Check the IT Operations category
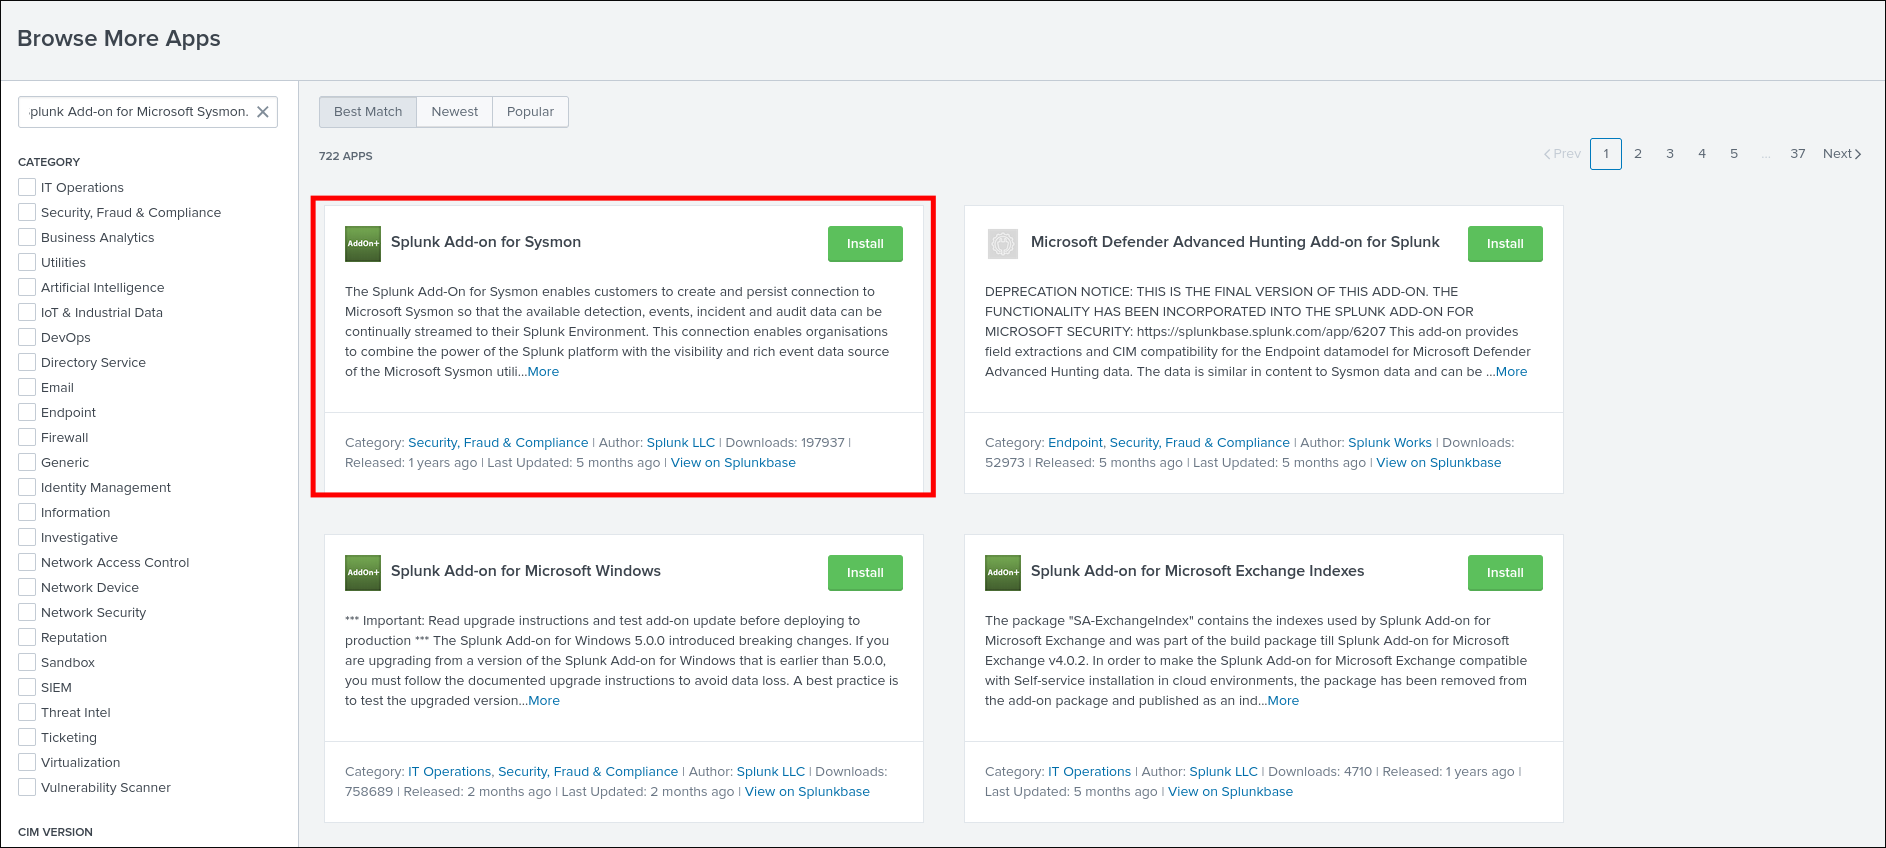Viewport: 1886px width, 848px height. tap(27, 187)
